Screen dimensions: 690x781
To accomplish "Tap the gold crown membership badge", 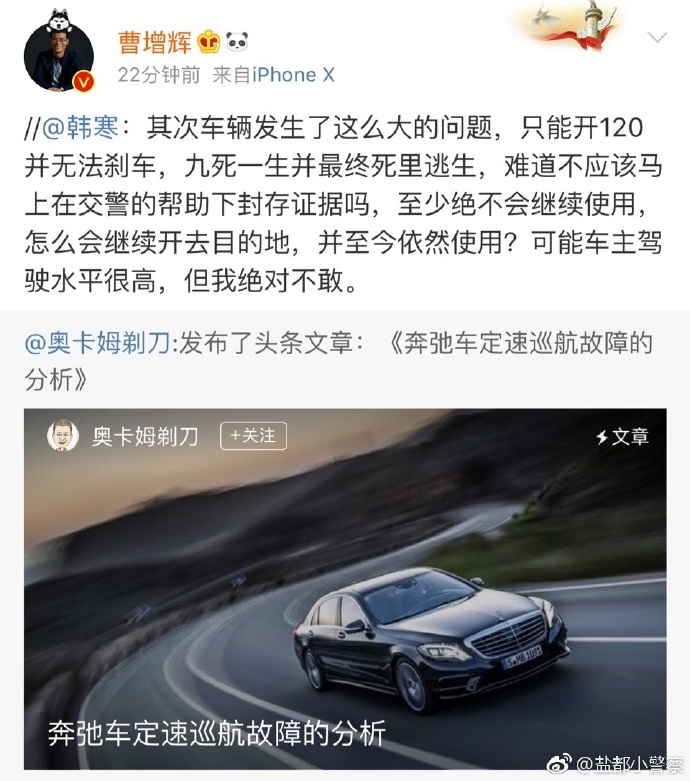I will [208, 42].
